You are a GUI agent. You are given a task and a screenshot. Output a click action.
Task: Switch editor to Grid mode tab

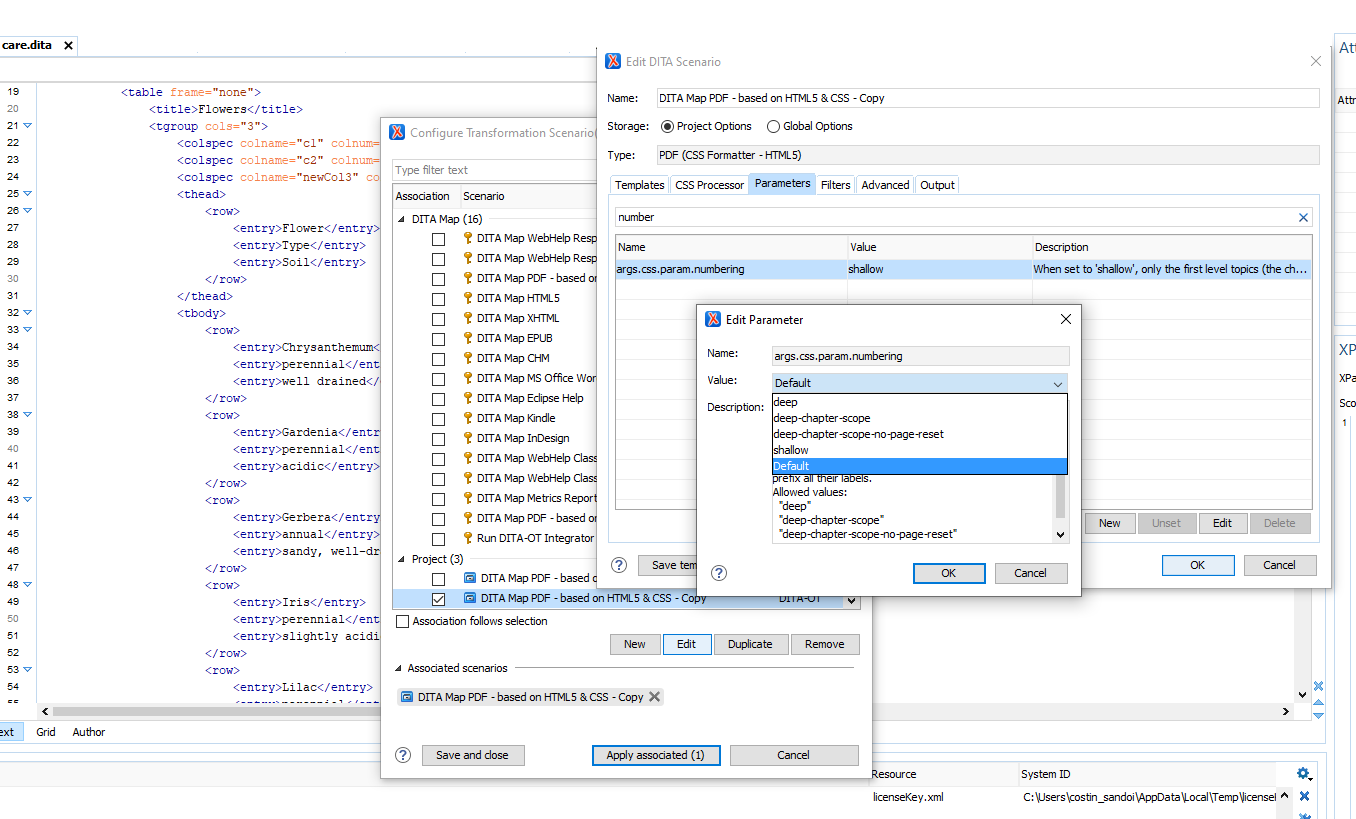(x=46, y=732)
